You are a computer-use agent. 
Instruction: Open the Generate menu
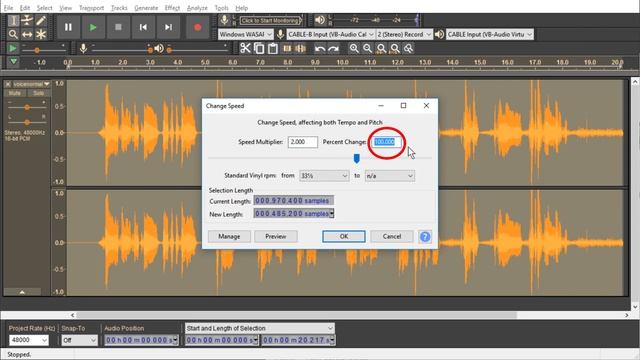[x=146, y=8]
